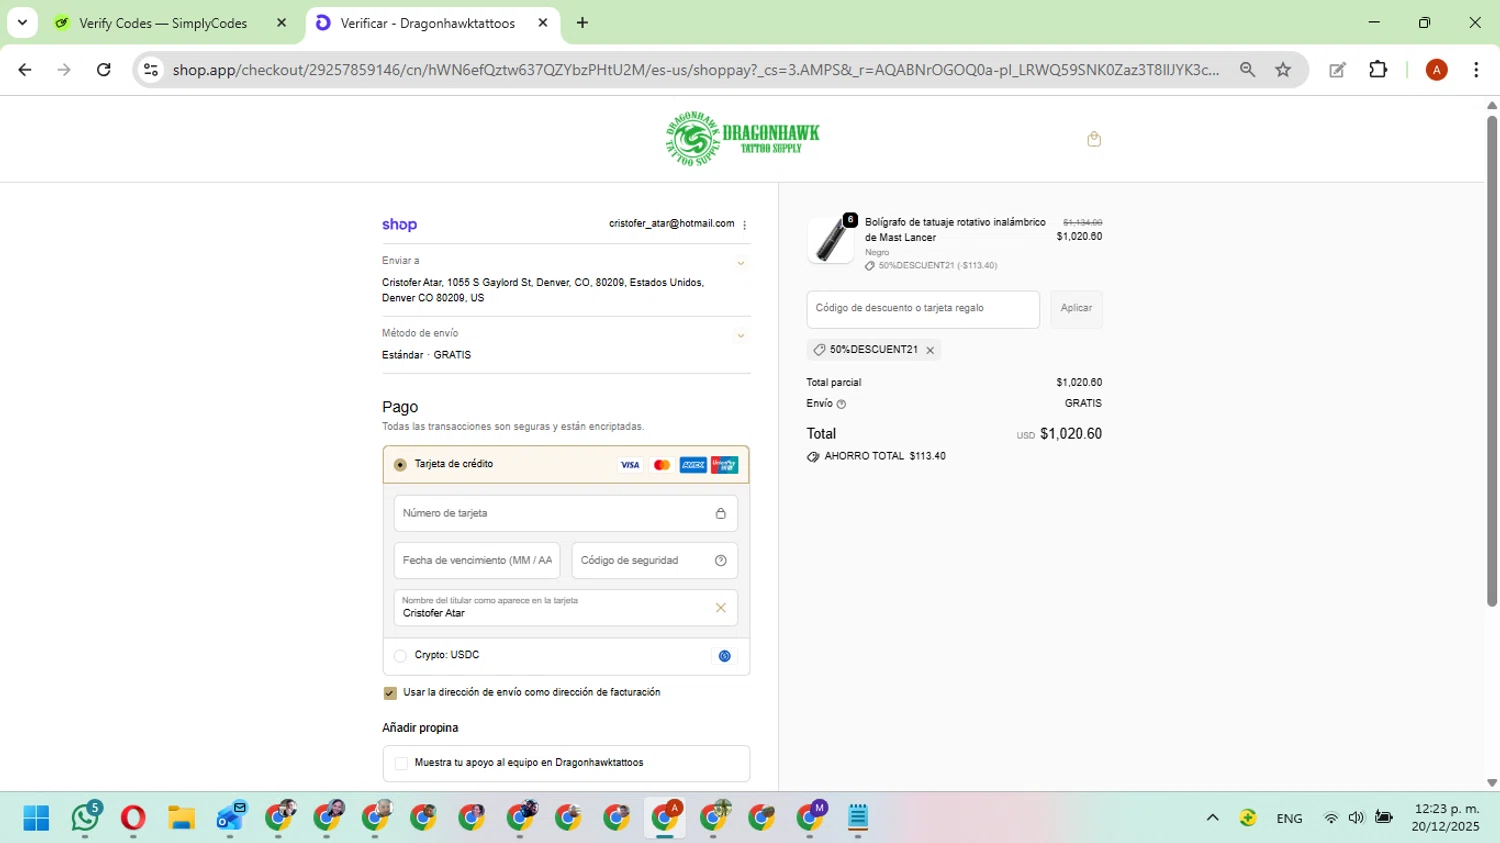
Task: Open the network Wi-Fi tray icon
Action: click(x=1331, y=818)
